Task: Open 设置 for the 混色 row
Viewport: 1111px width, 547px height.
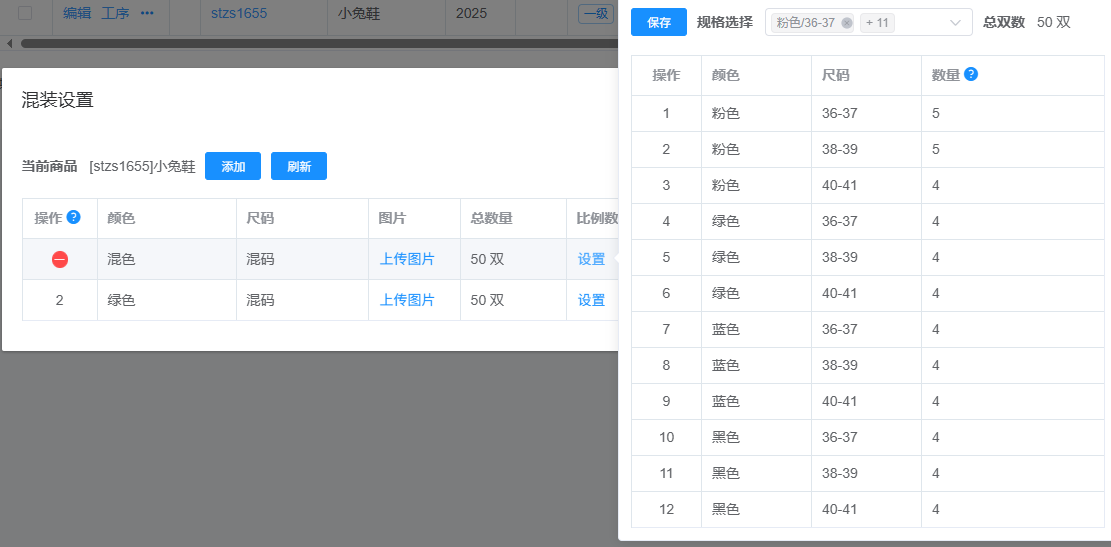Action: point(591,259)
